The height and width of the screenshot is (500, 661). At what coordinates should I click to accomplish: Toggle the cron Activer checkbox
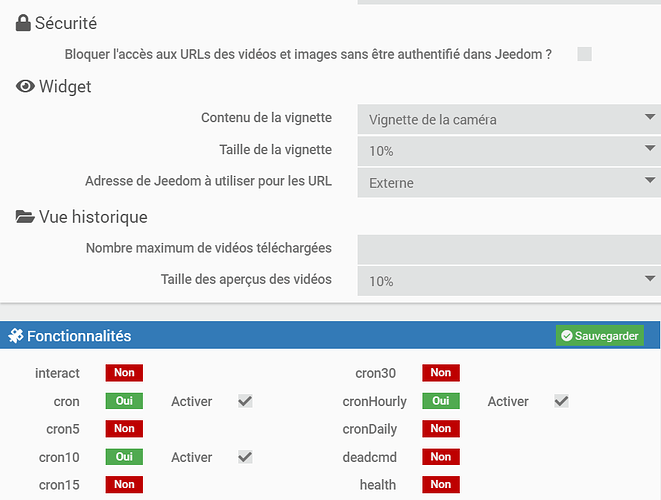[x=245, y=401]
